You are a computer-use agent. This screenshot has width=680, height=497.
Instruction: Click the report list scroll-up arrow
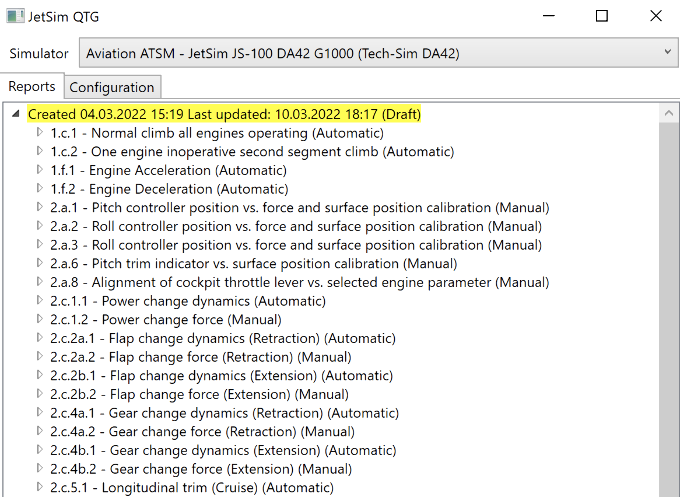point(669,113)
